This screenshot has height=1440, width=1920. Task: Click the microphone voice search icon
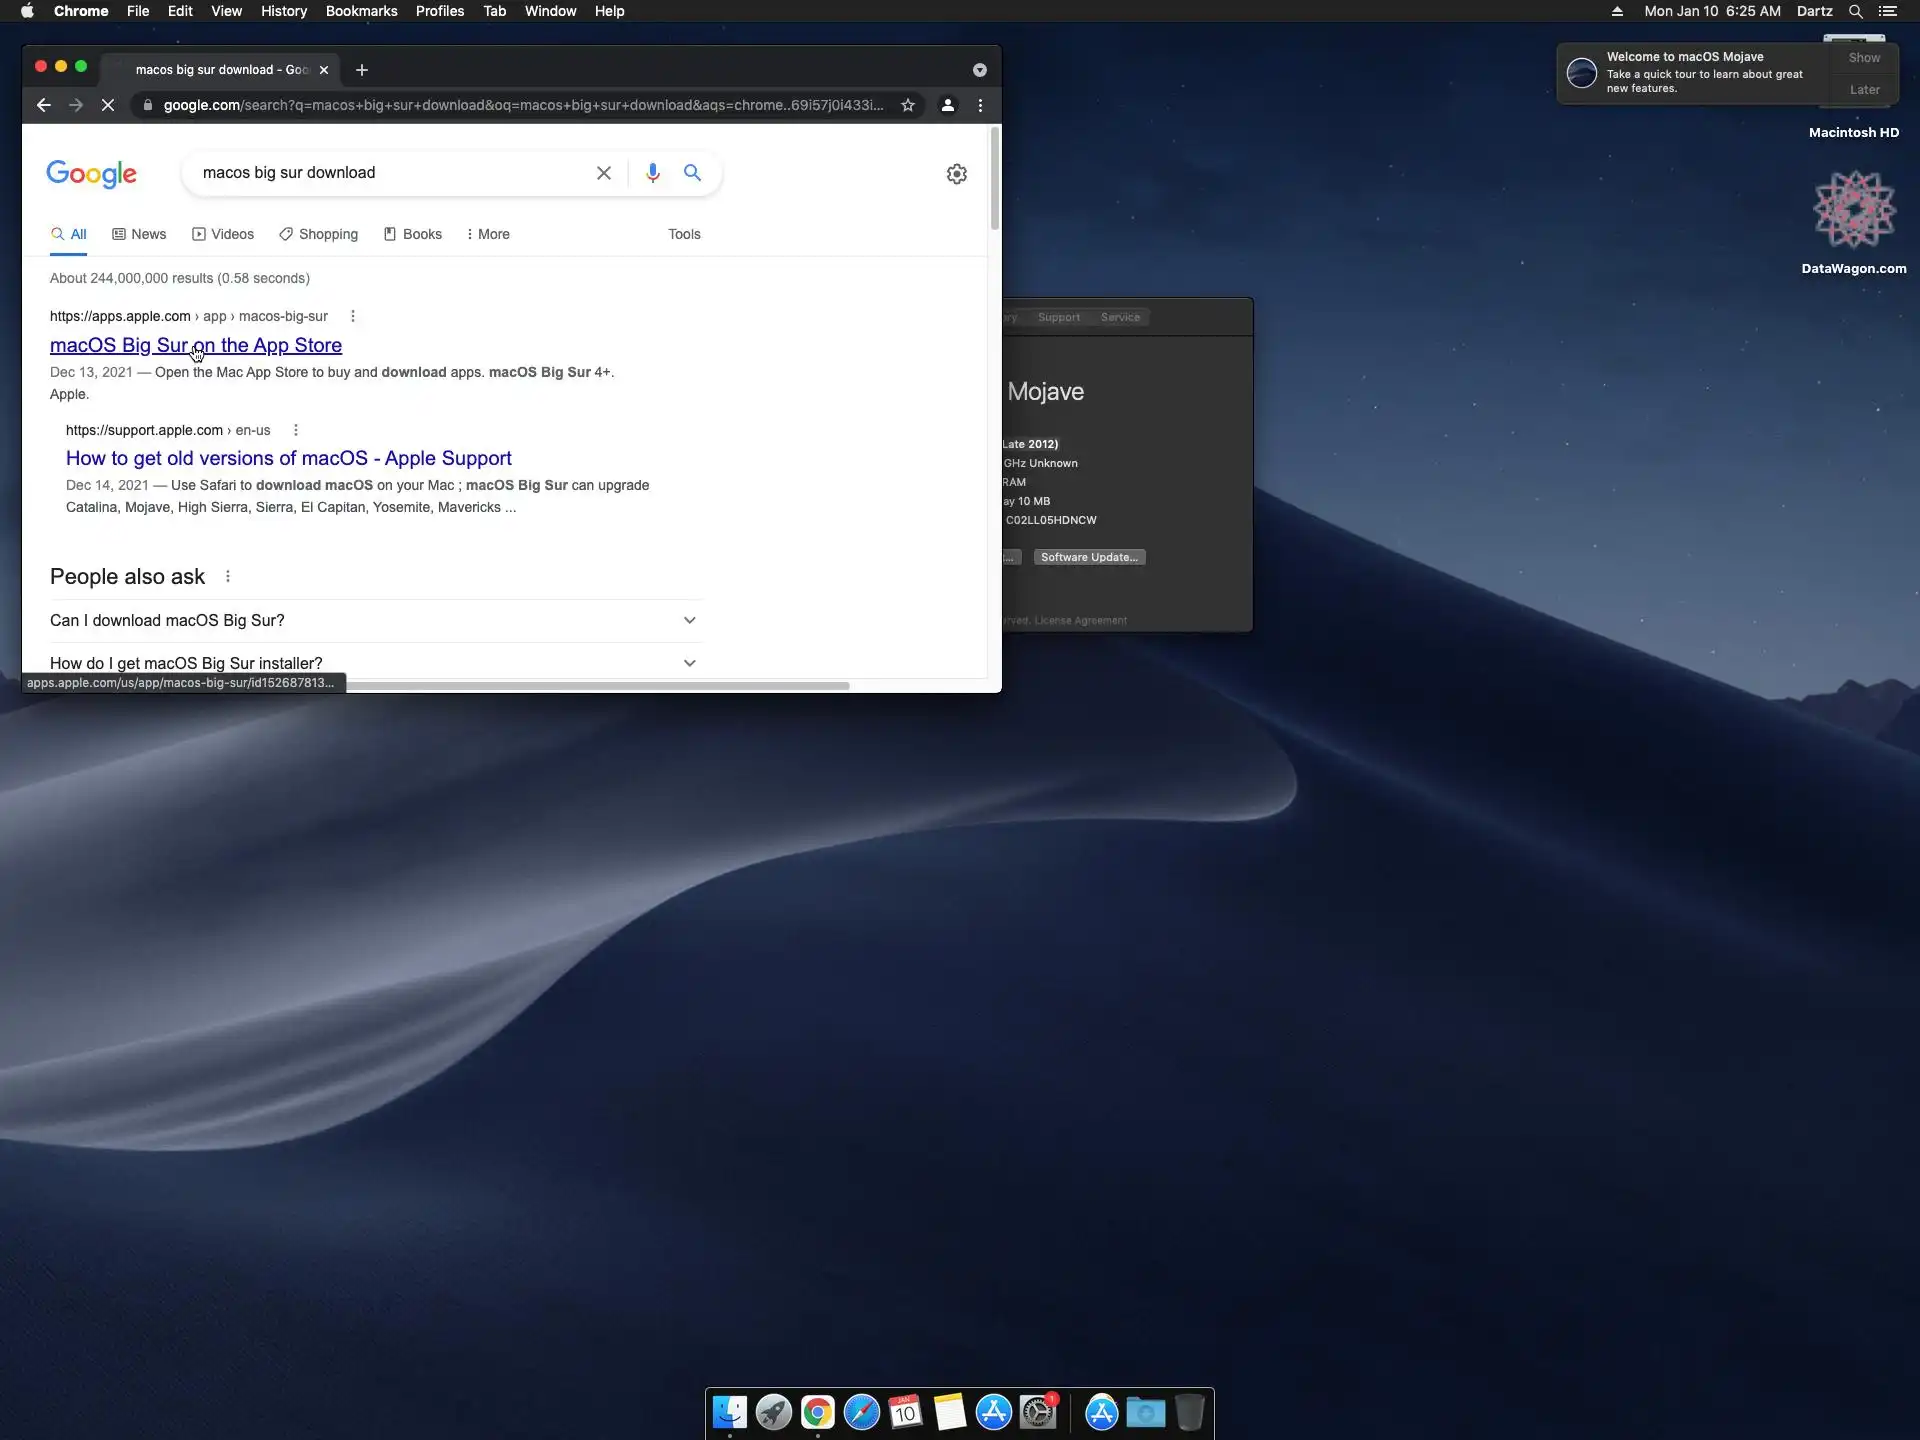652,173
